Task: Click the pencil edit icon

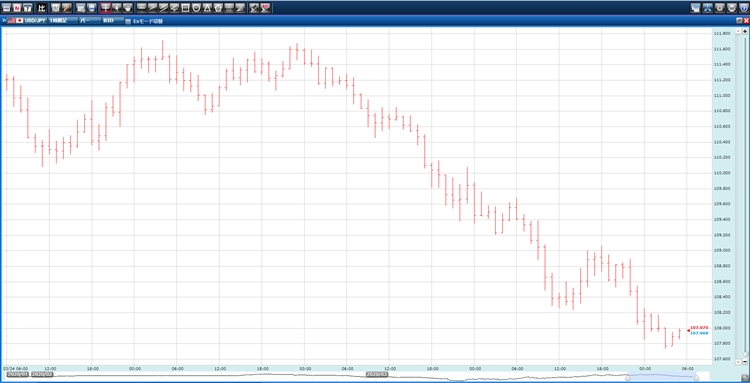Action: coord(66,8)
